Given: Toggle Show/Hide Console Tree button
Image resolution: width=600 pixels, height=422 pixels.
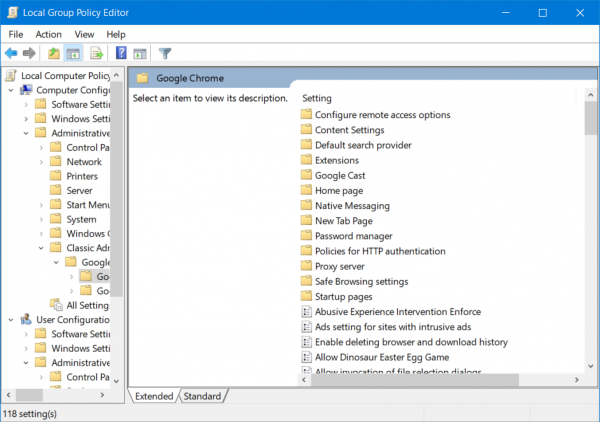Looking at the screenshot, I should point(73,53).
